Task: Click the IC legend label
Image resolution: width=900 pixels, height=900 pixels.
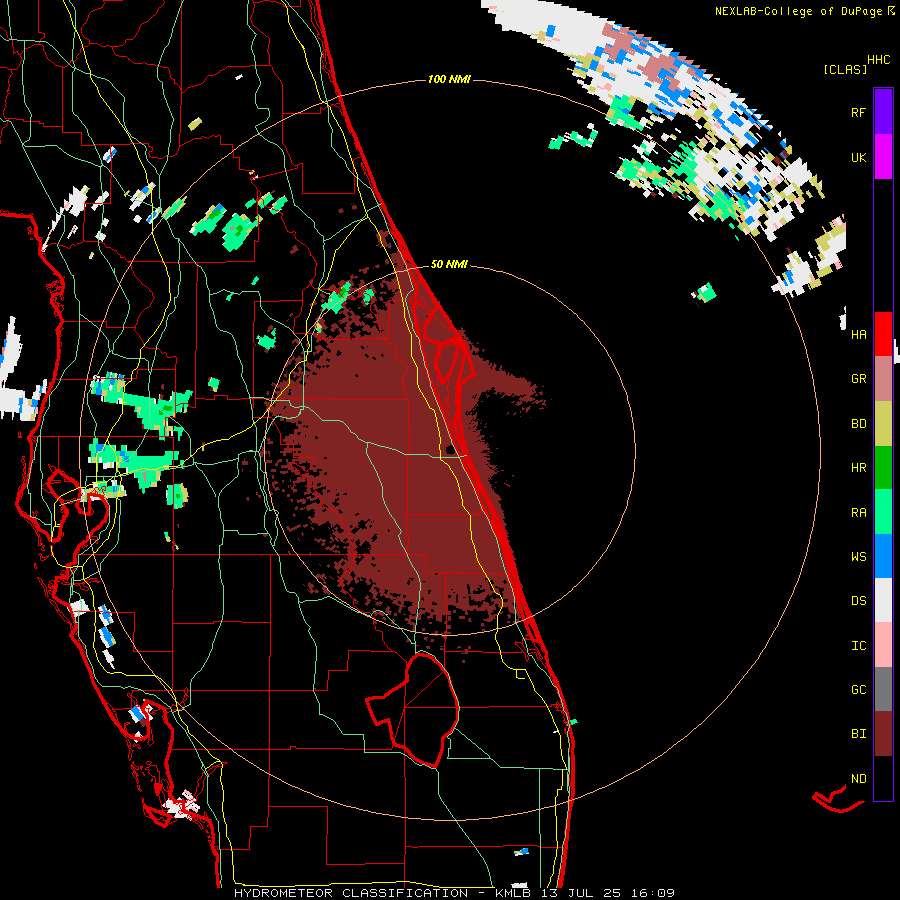Action: pyautogui.click(x=858, y=646)
